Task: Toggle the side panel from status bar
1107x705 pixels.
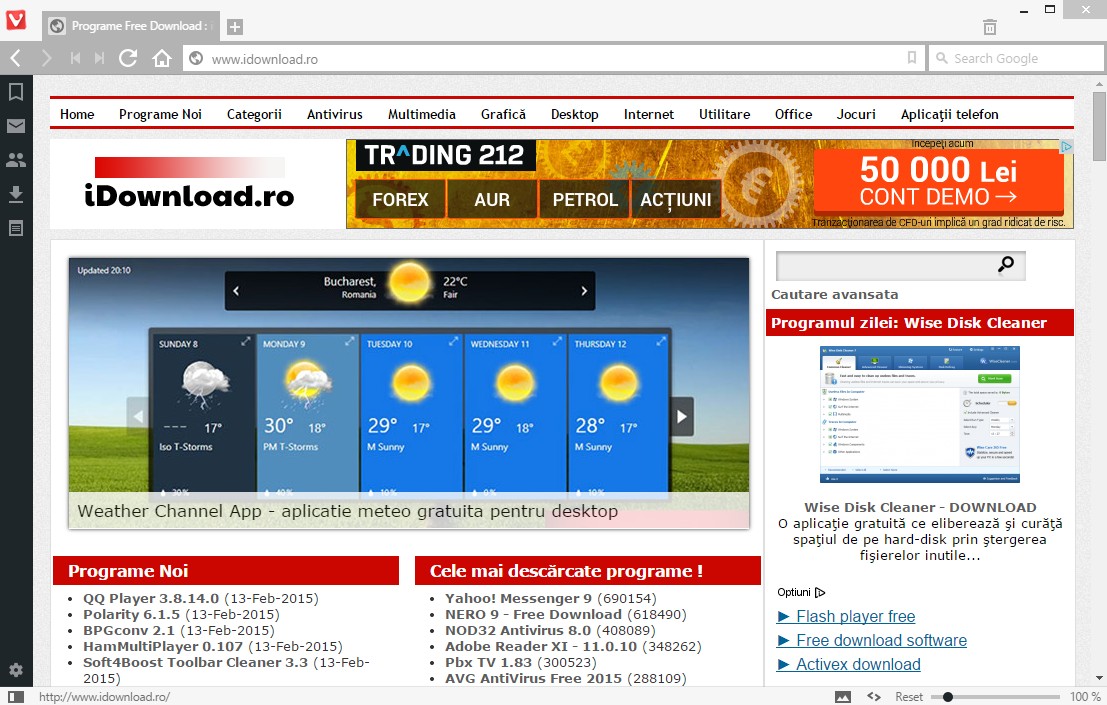Action: (16, 697)
